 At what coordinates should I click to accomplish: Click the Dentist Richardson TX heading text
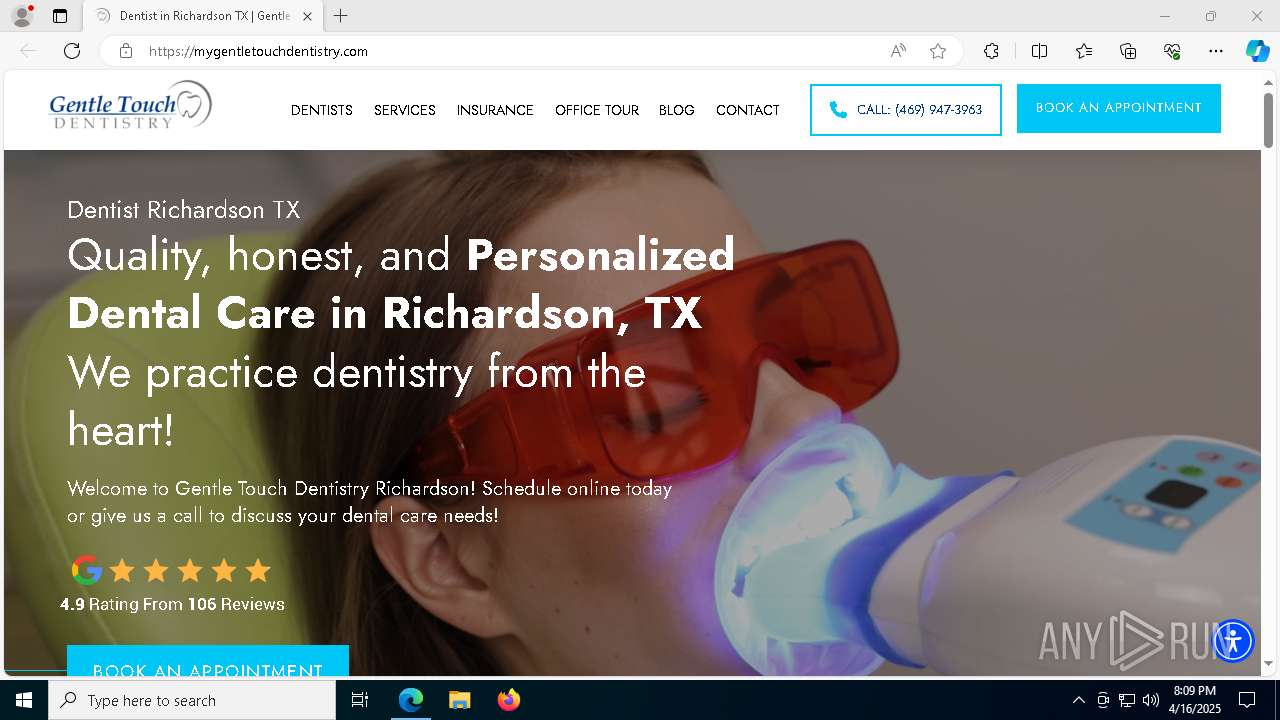coord(184,210)
